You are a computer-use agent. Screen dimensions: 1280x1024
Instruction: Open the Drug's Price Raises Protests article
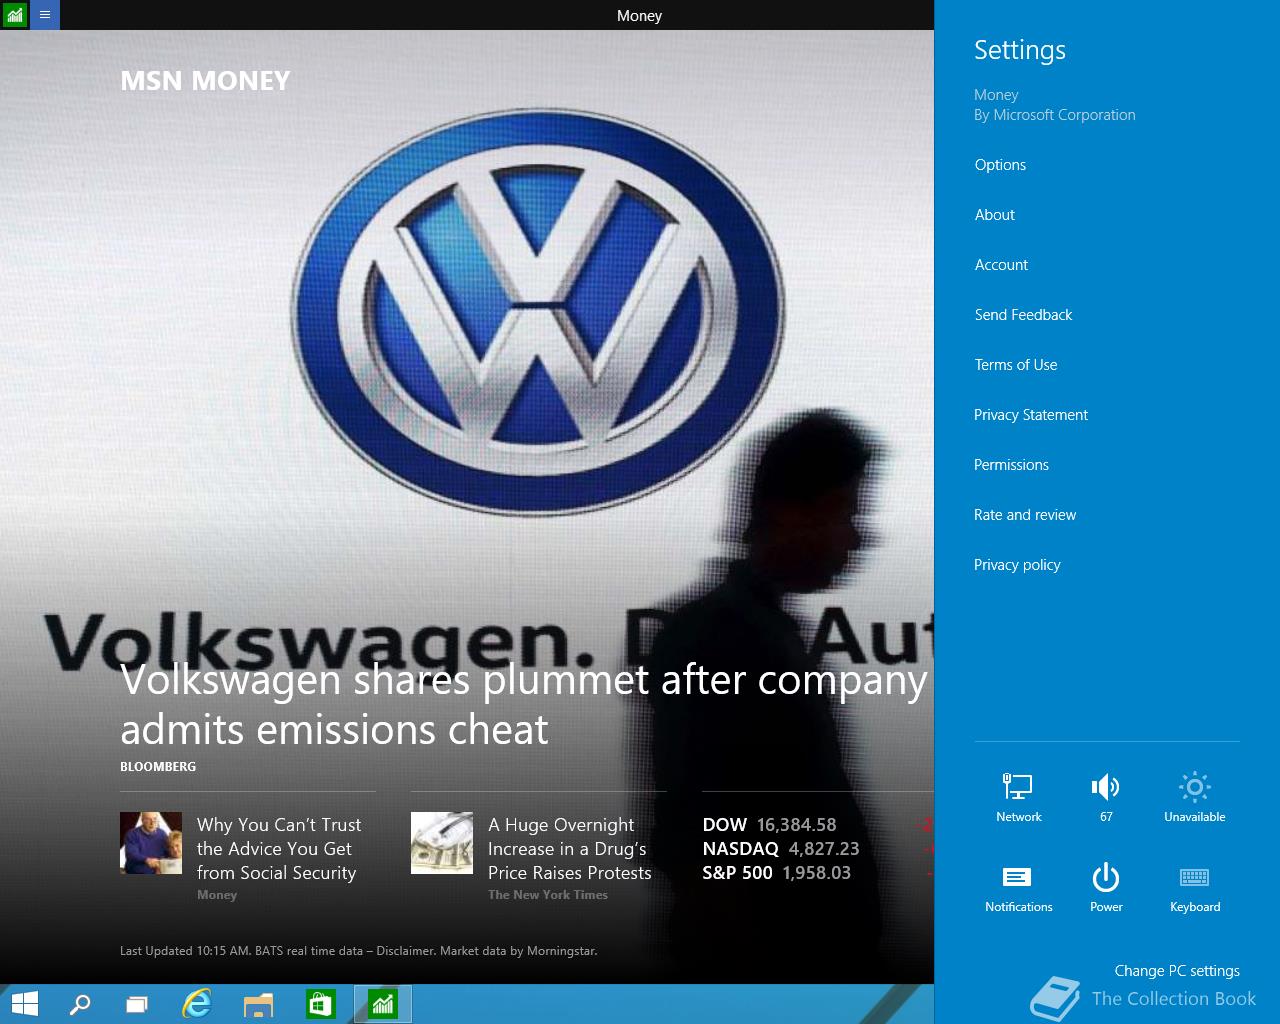pyautogui.click(x=570, y=848)
